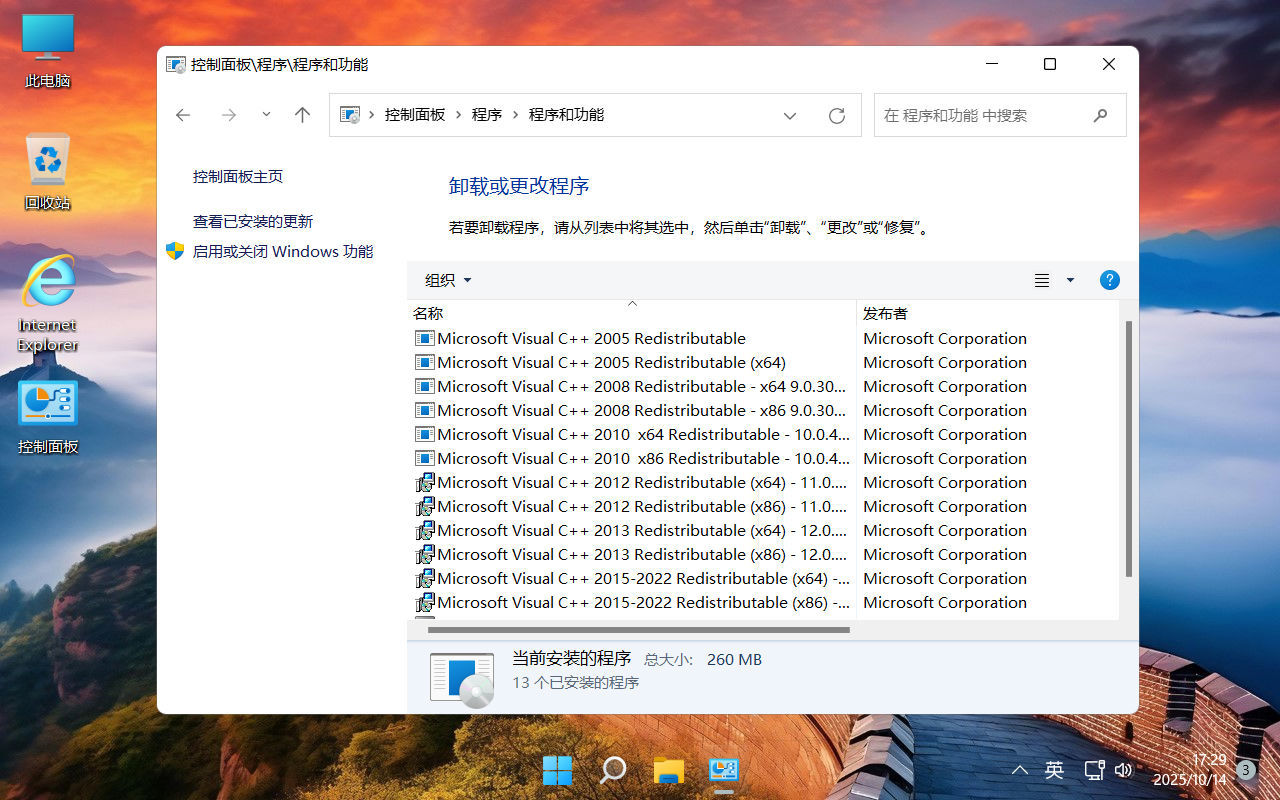Open the address bar history dropdown
The height and width of the screenshot is (800, 1280).
point(790,115)
